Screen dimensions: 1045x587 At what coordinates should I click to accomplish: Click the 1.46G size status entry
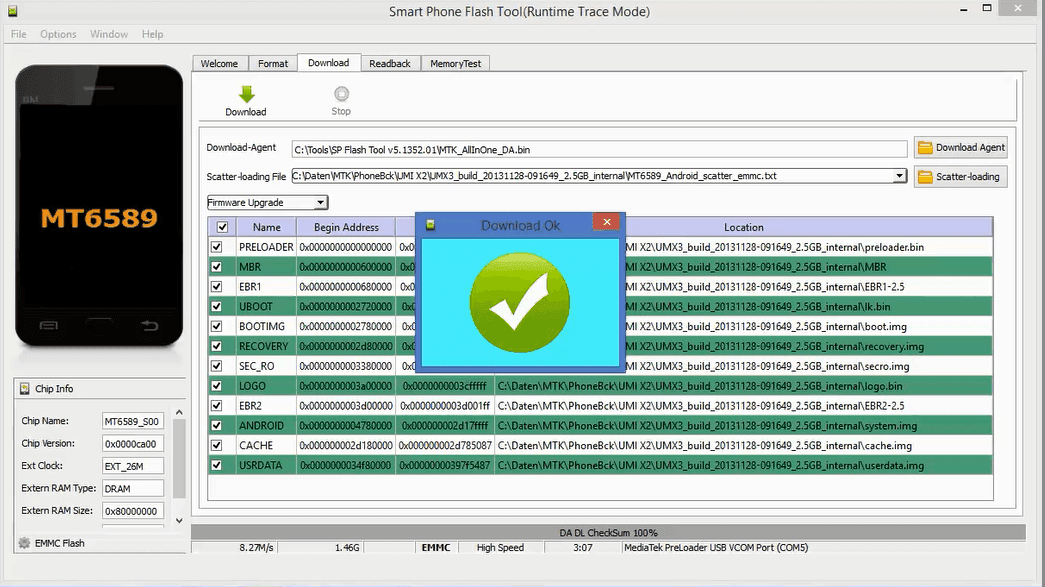347,548
